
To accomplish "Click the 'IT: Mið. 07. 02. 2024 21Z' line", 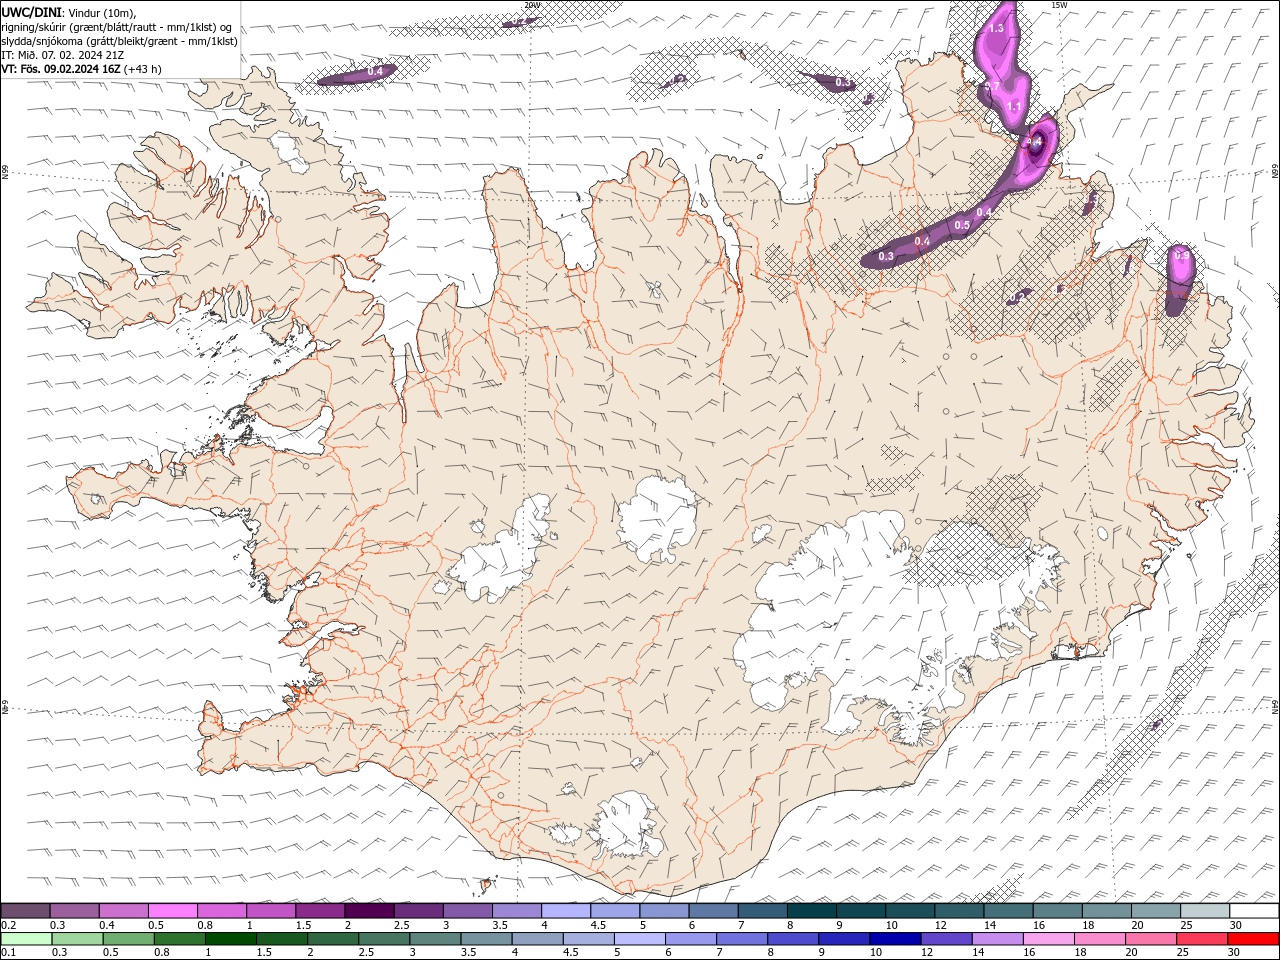I will (x=63, y=55).
